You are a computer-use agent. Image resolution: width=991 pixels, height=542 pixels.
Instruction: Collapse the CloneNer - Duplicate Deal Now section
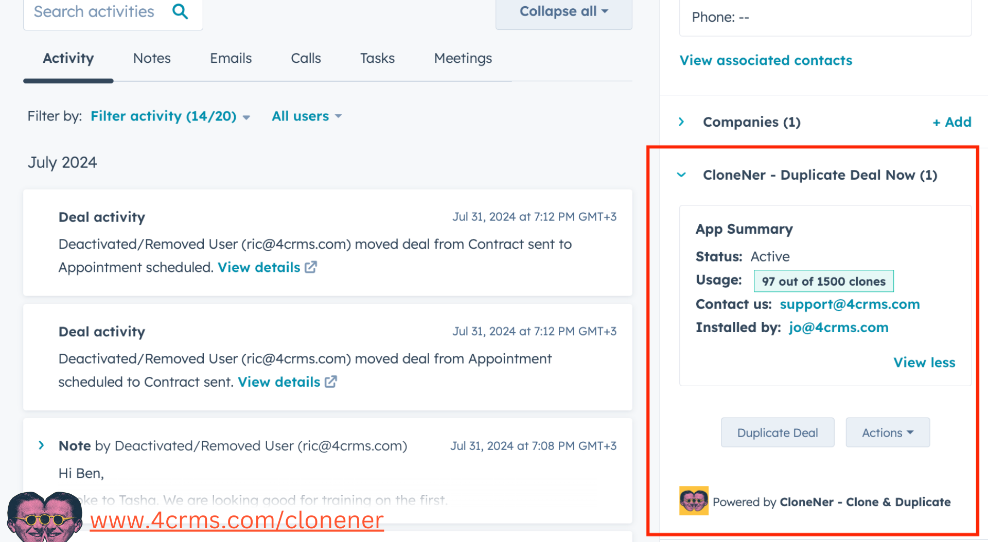pos(681,175)
